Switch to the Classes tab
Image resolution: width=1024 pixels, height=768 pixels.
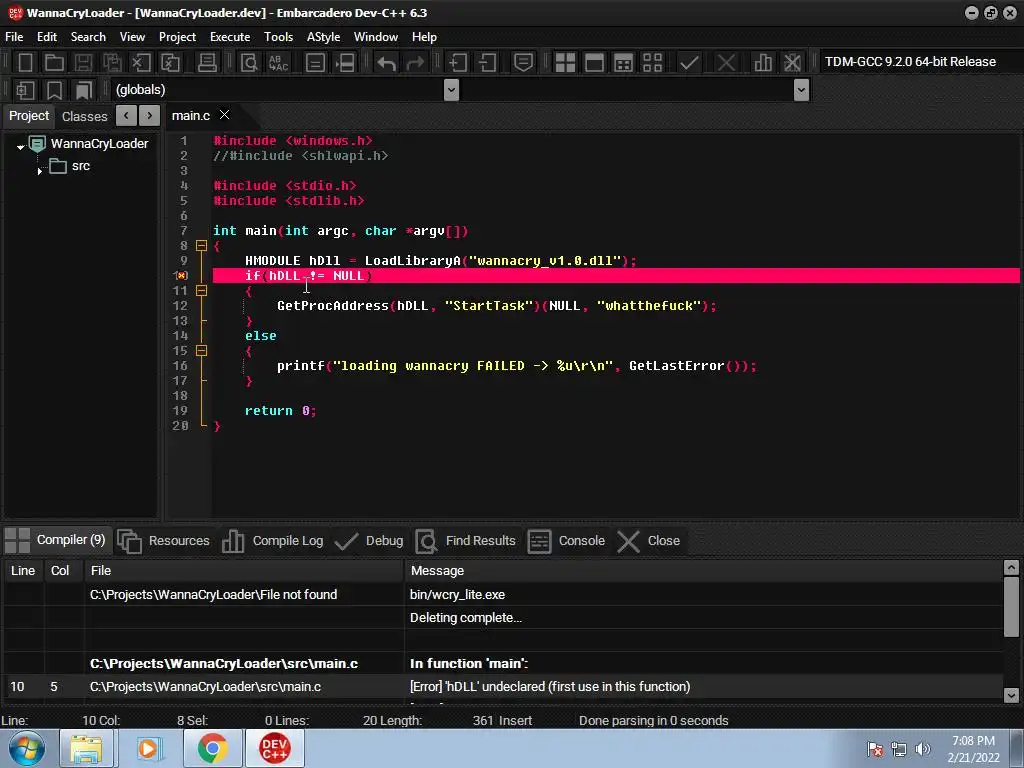[84, 116]
